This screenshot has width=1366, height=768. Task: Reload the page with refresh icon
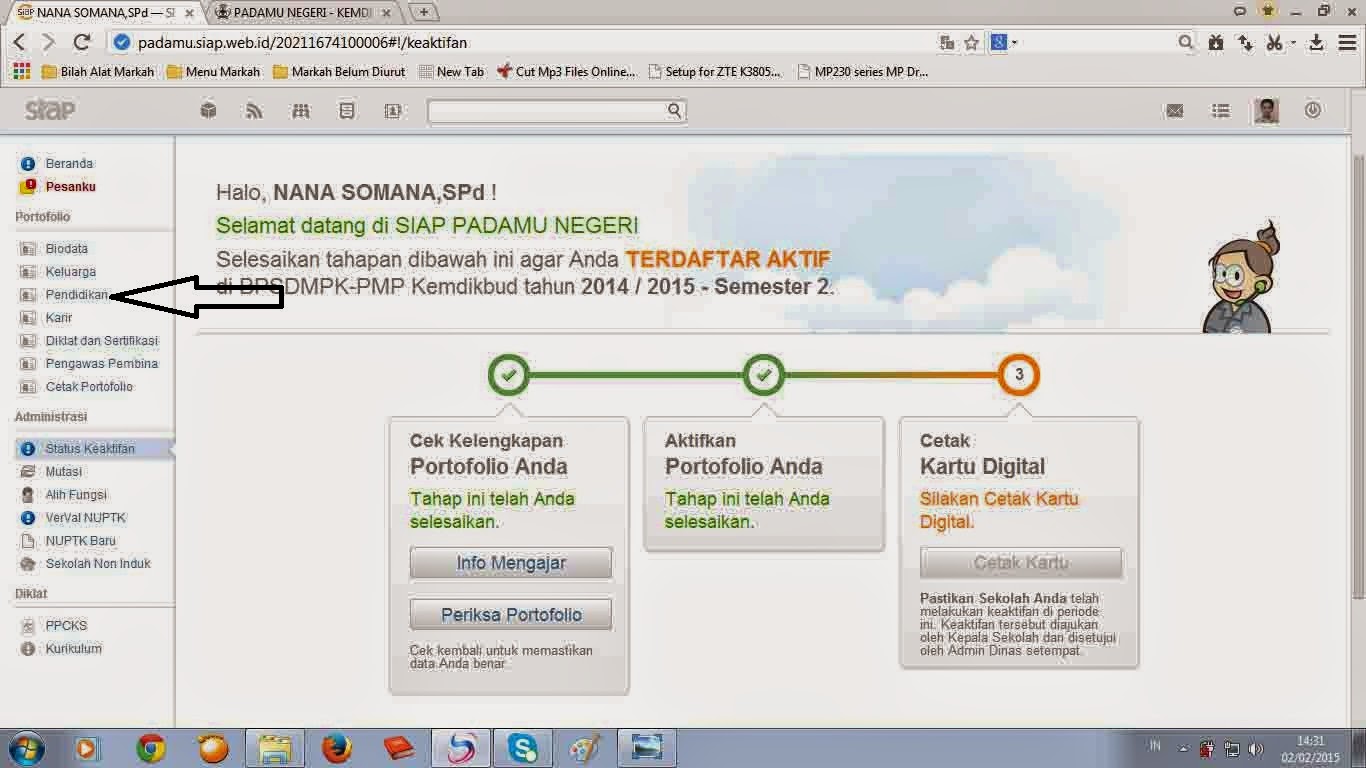tap(82, 42)
